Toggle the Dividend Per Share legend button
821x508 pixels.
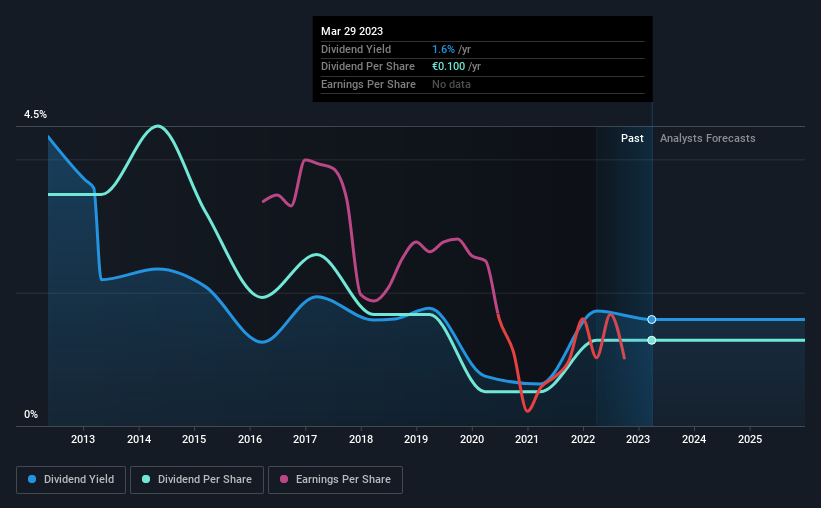197,480
